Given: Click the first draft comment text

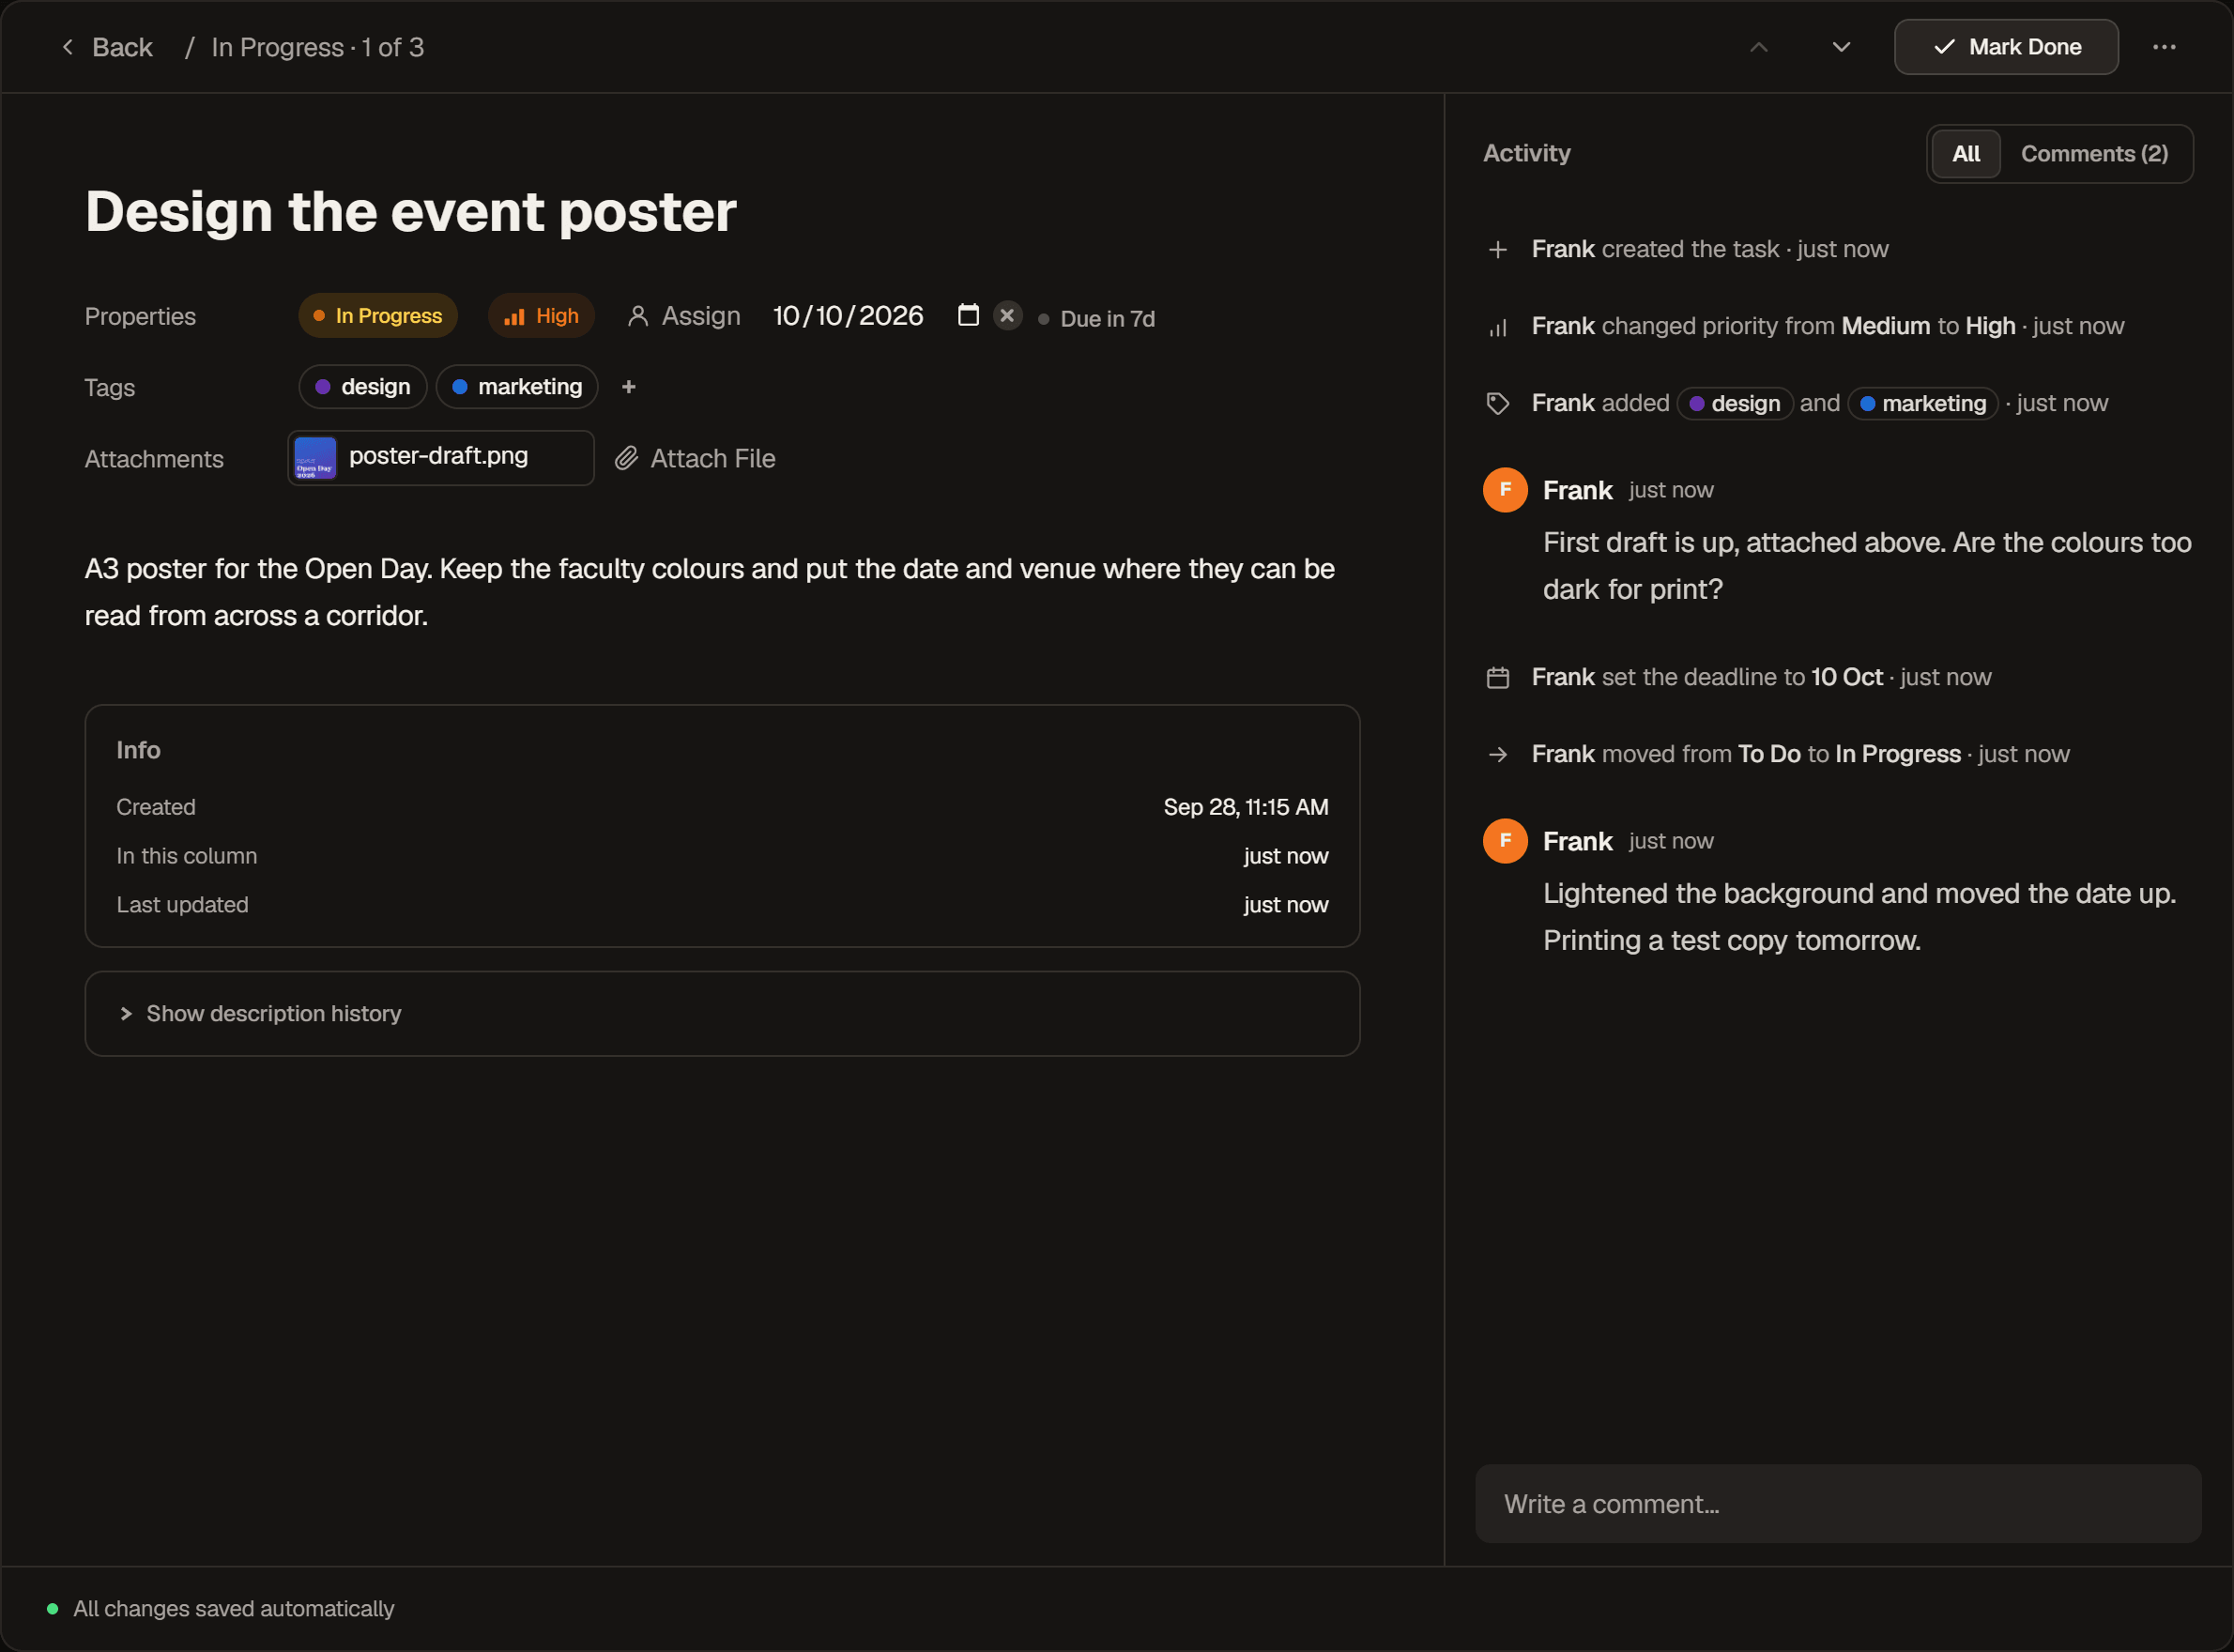Looking at the screenshot, I should 1868,566.
